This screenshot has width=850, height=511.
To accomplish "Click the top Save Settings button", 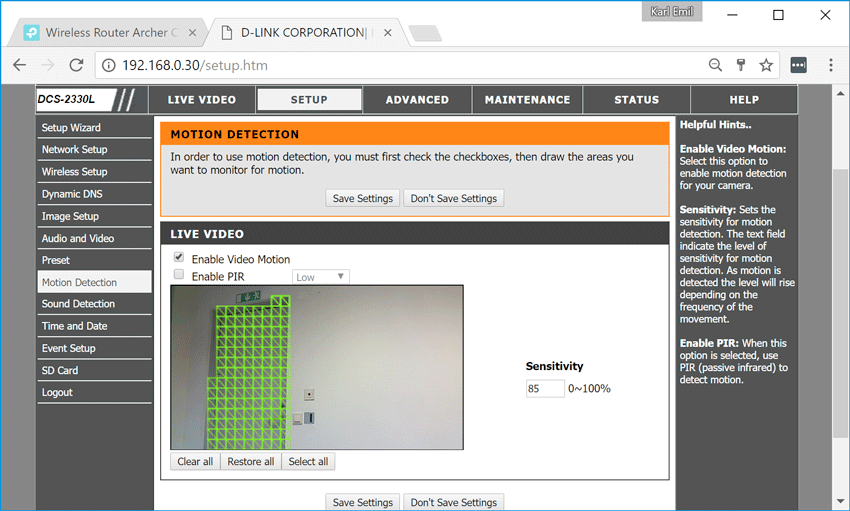I will pyautogui.click(x=362, y=198).
